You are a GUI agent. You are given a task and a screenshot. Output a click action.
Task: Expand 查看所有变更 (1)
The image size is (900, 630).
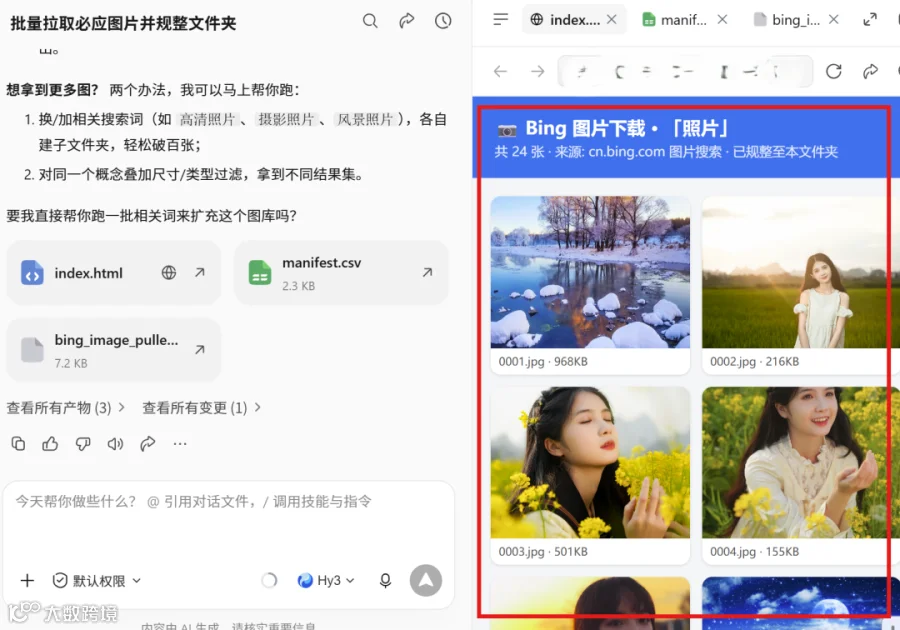(201, 408)
